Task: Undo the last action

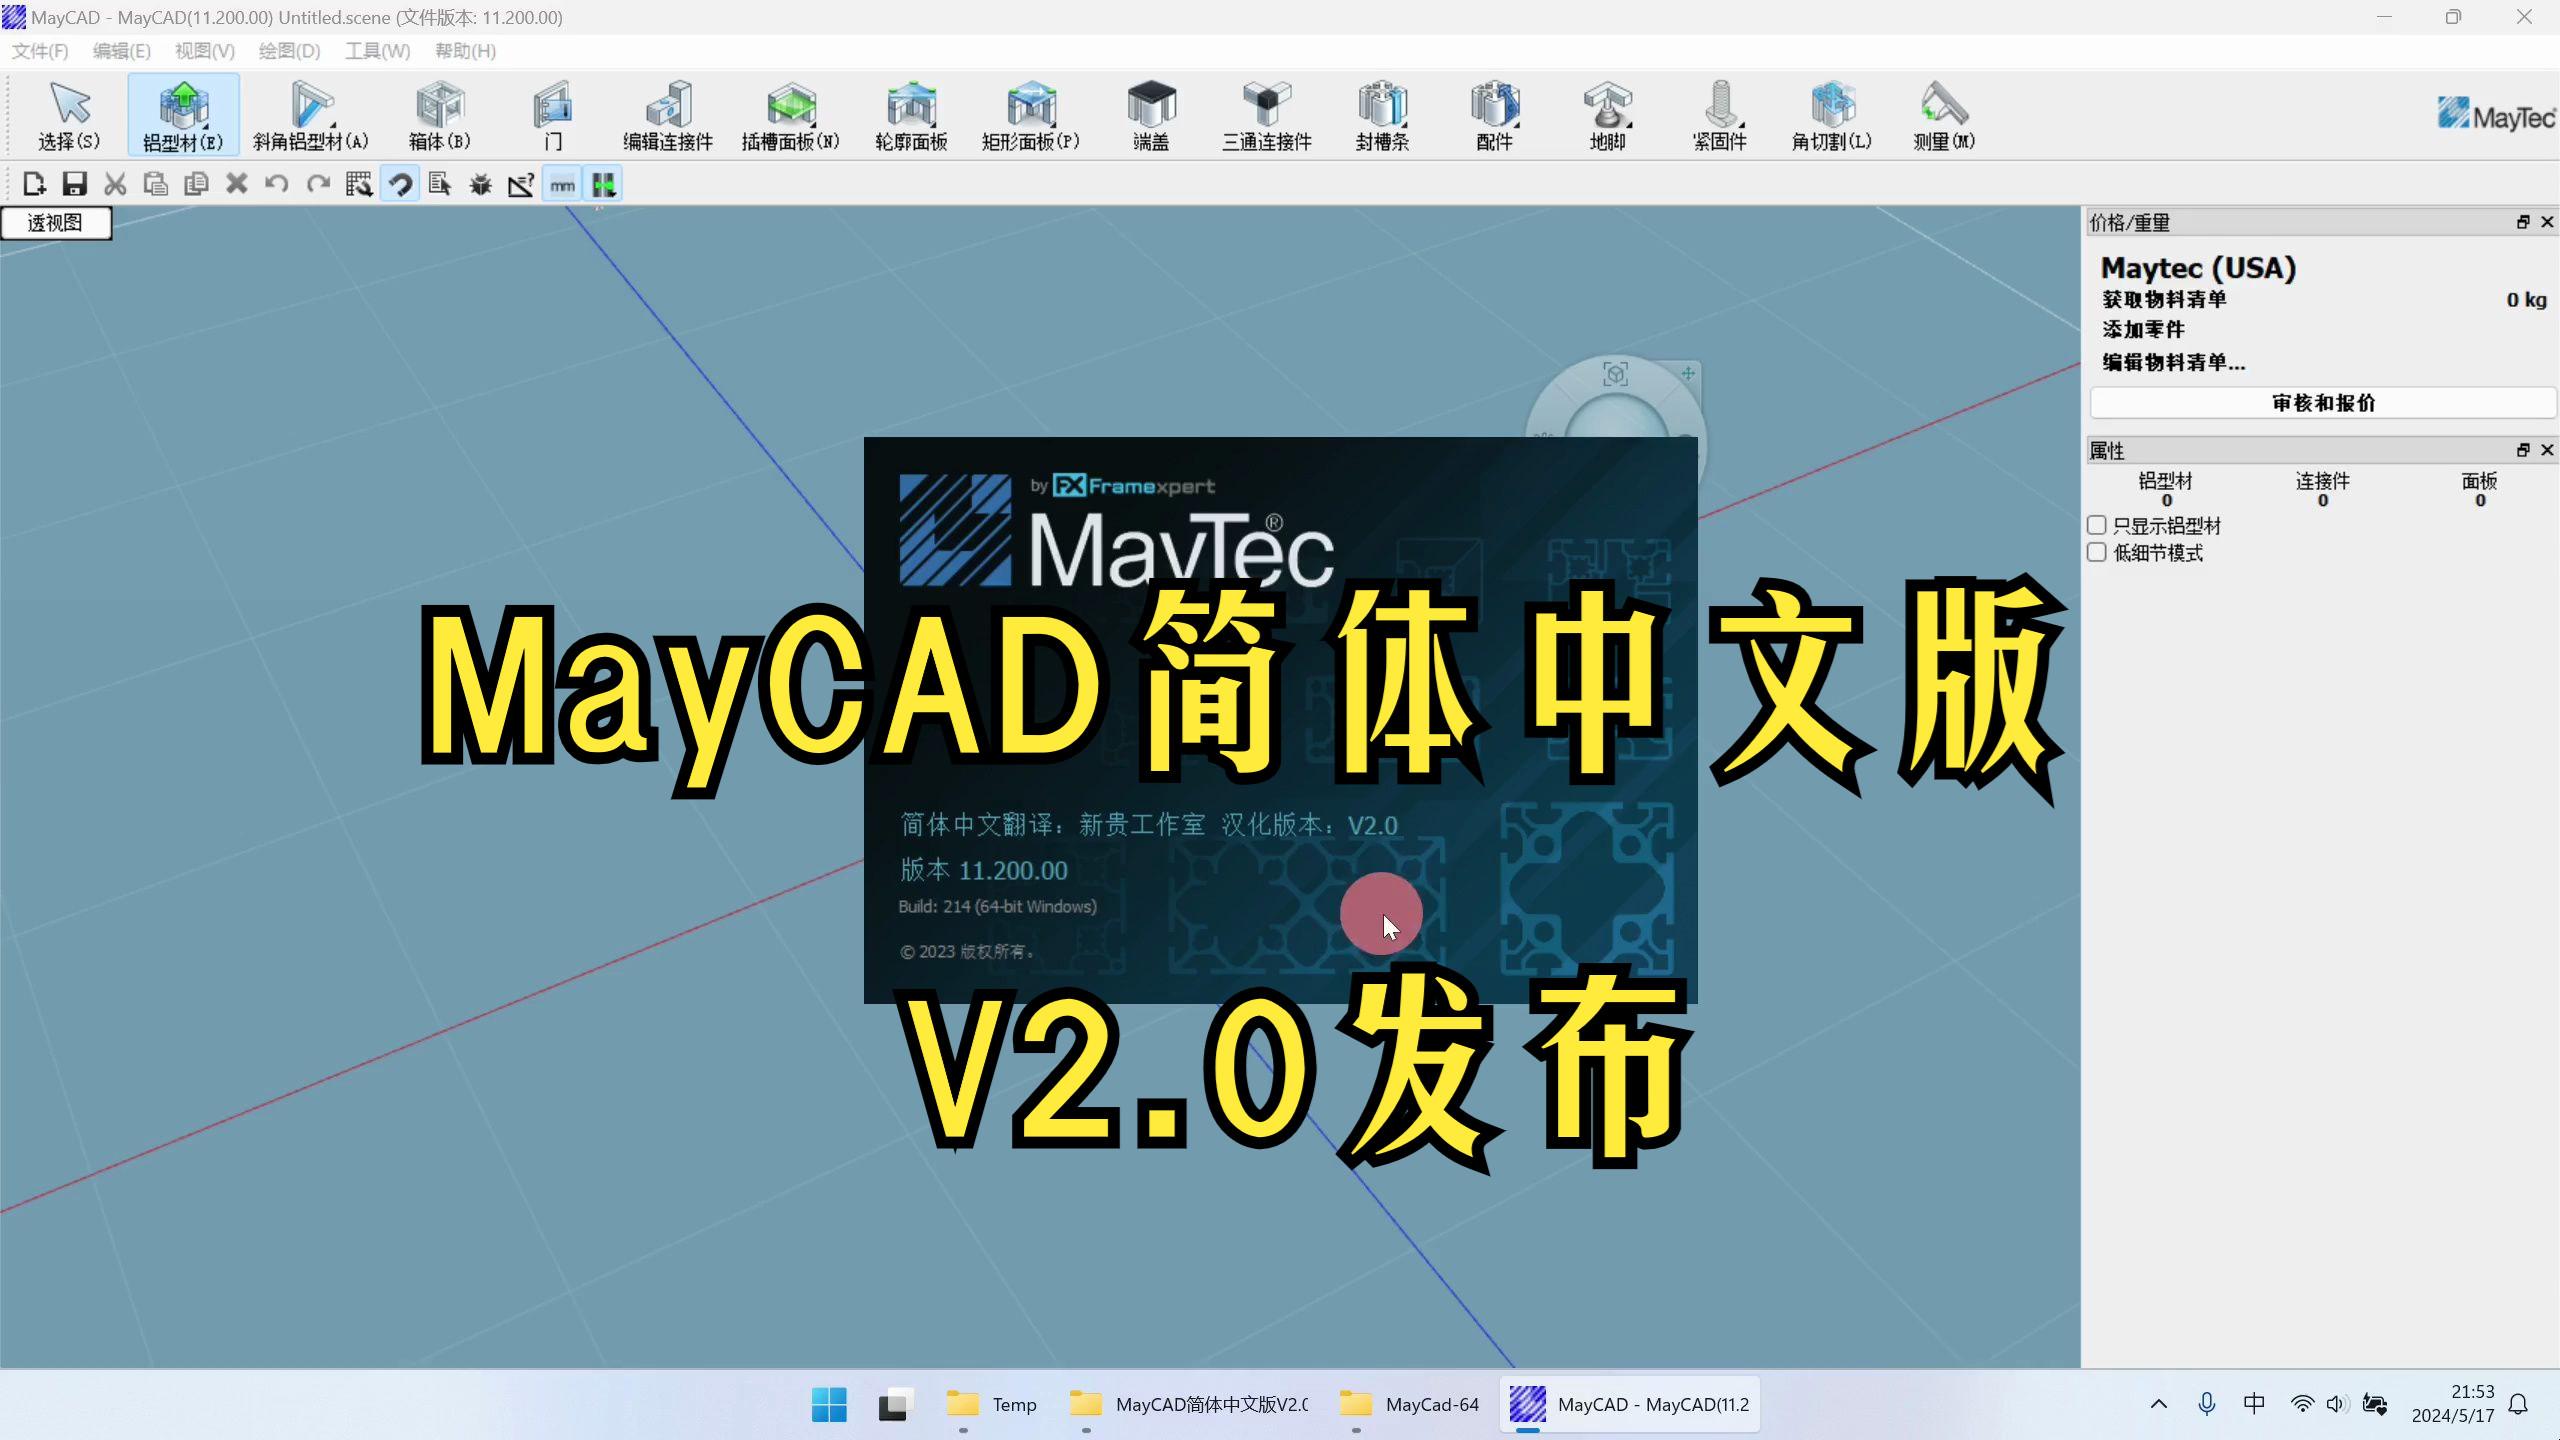Action: [277, 184]
